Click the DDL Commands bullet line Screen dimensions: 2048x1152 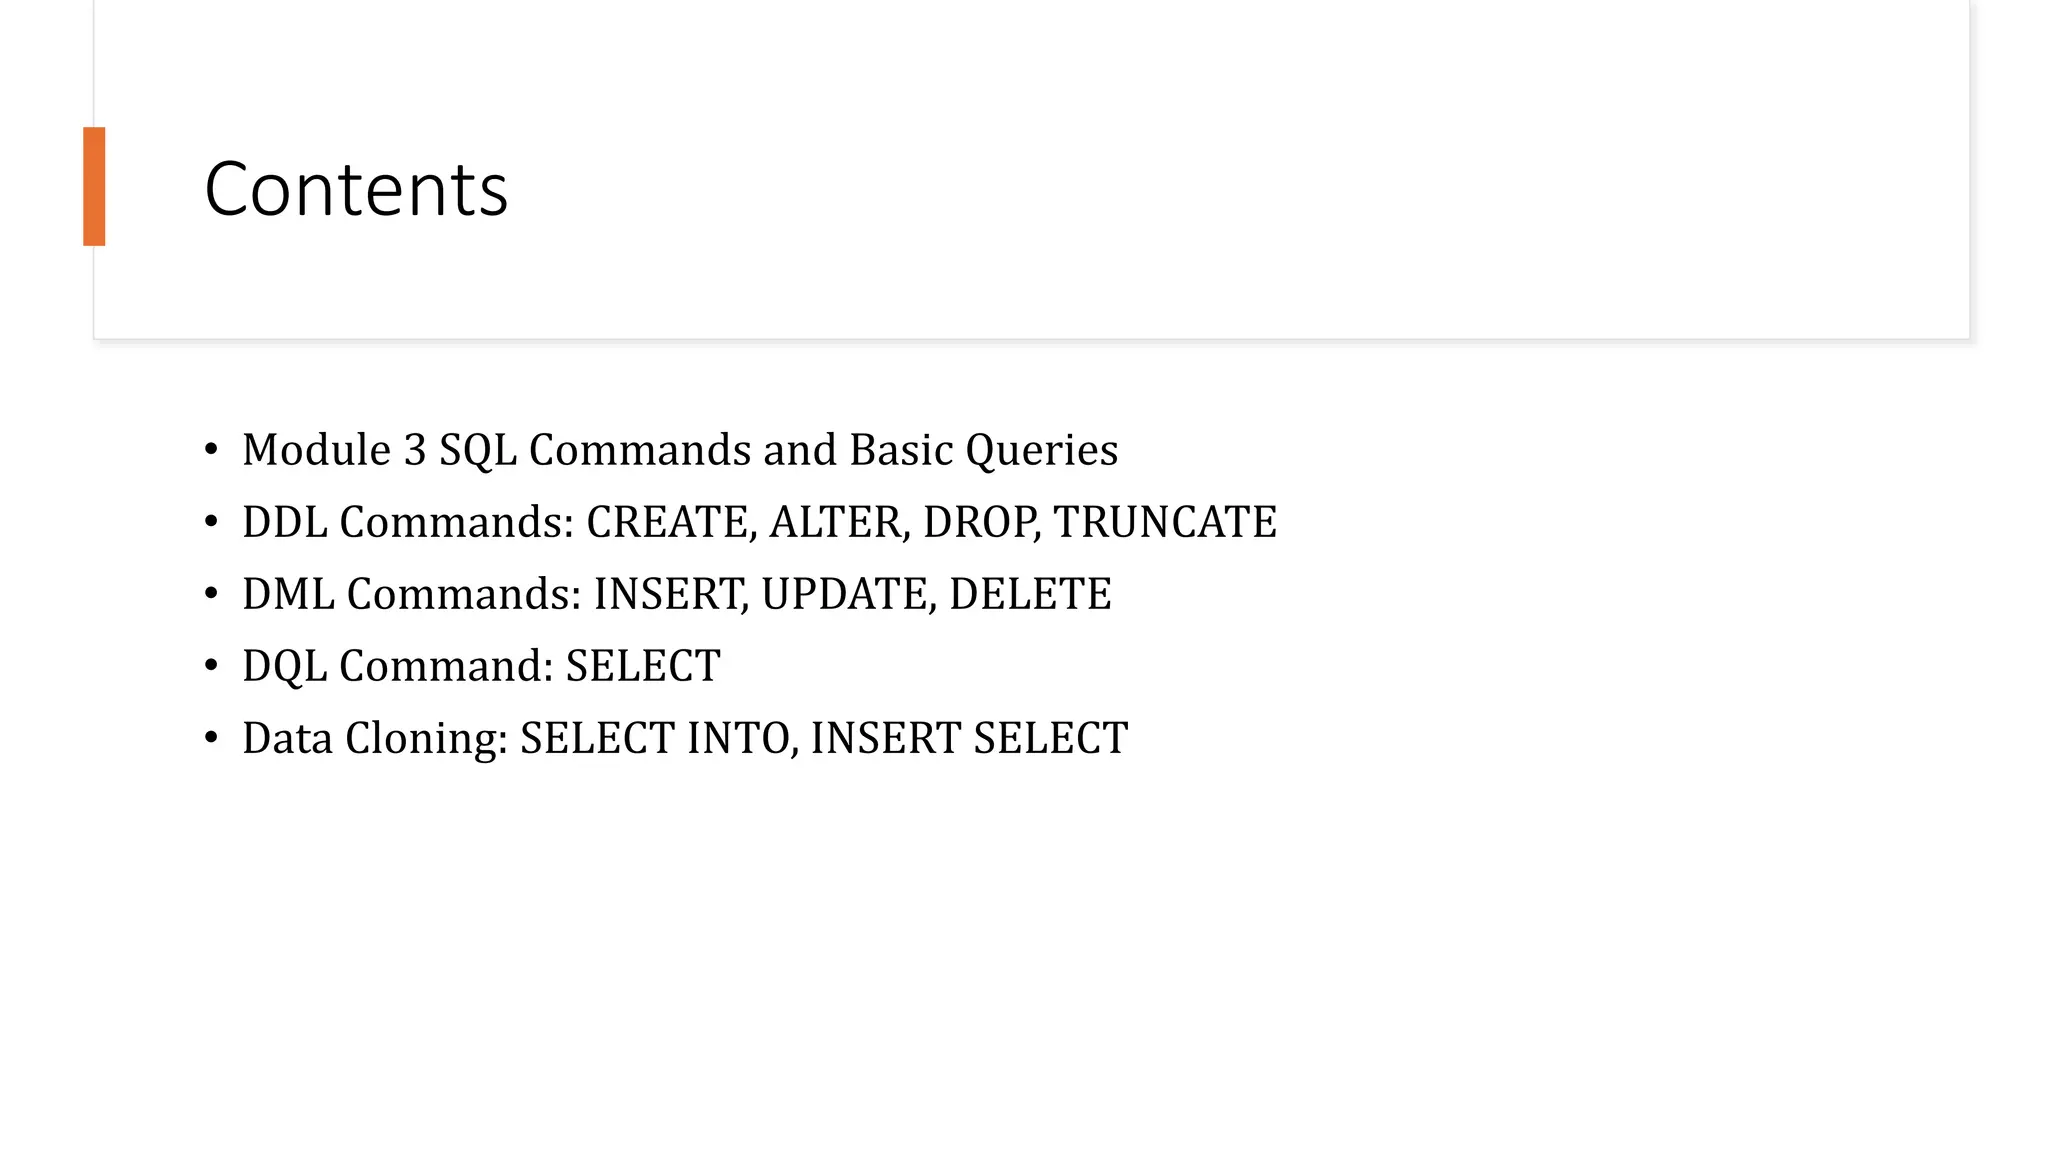coord(759,522)
